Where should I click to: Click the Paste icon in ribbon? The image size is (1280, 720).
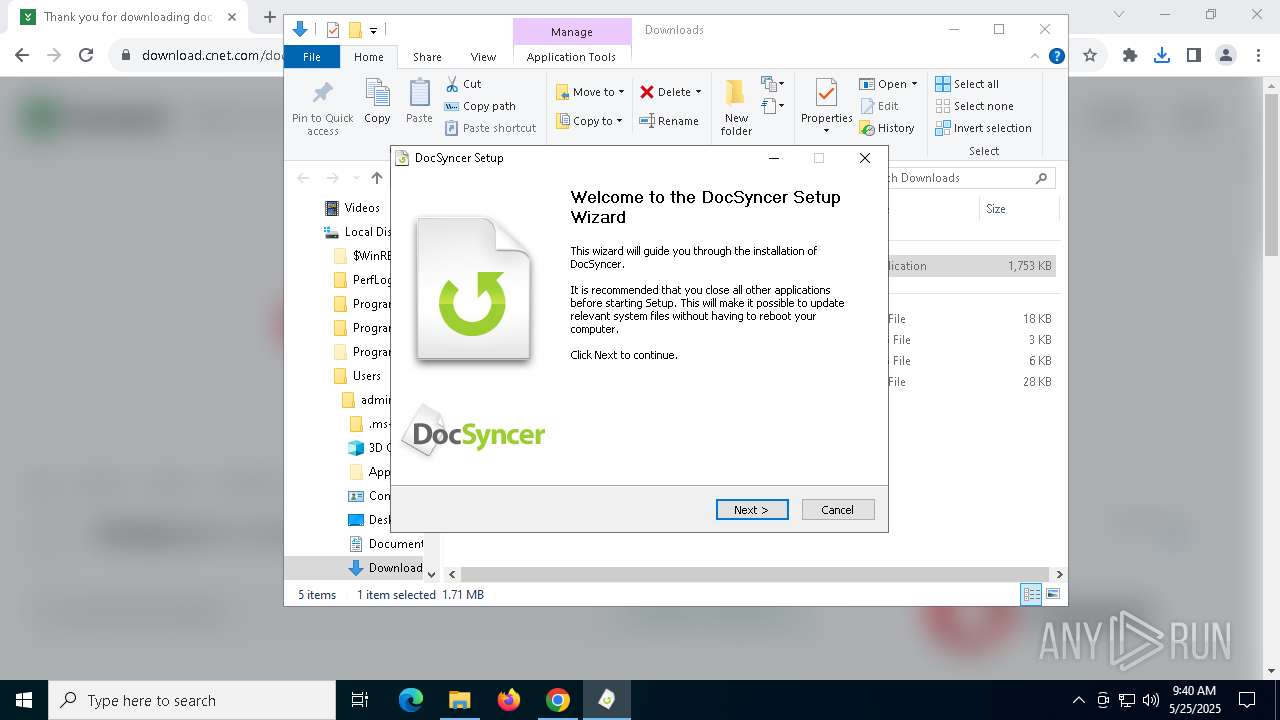419,102
